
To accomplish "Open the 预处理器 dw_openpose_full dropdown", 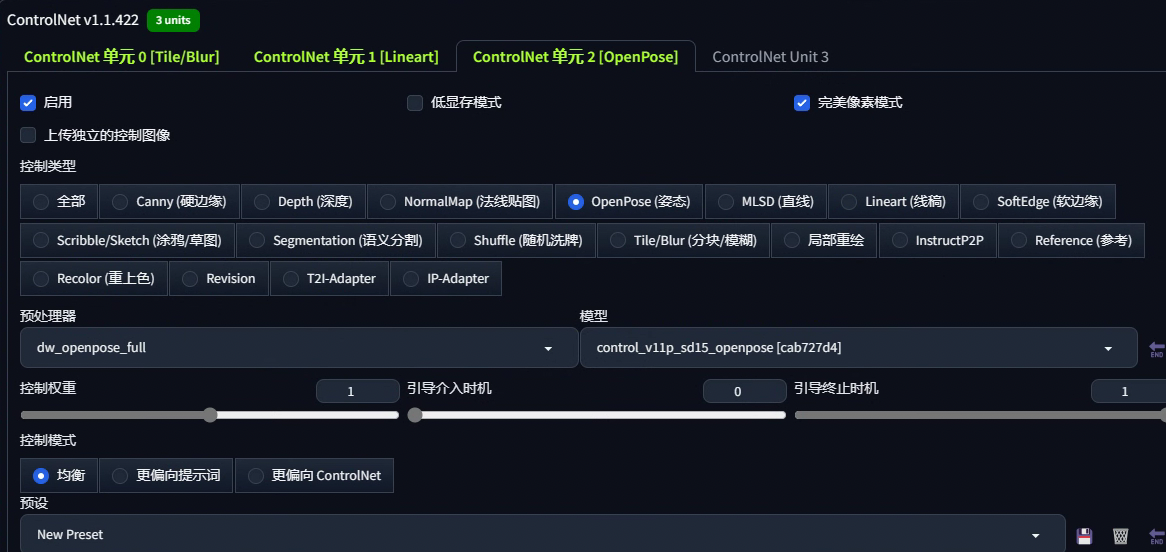I will (x=299, y=347).
